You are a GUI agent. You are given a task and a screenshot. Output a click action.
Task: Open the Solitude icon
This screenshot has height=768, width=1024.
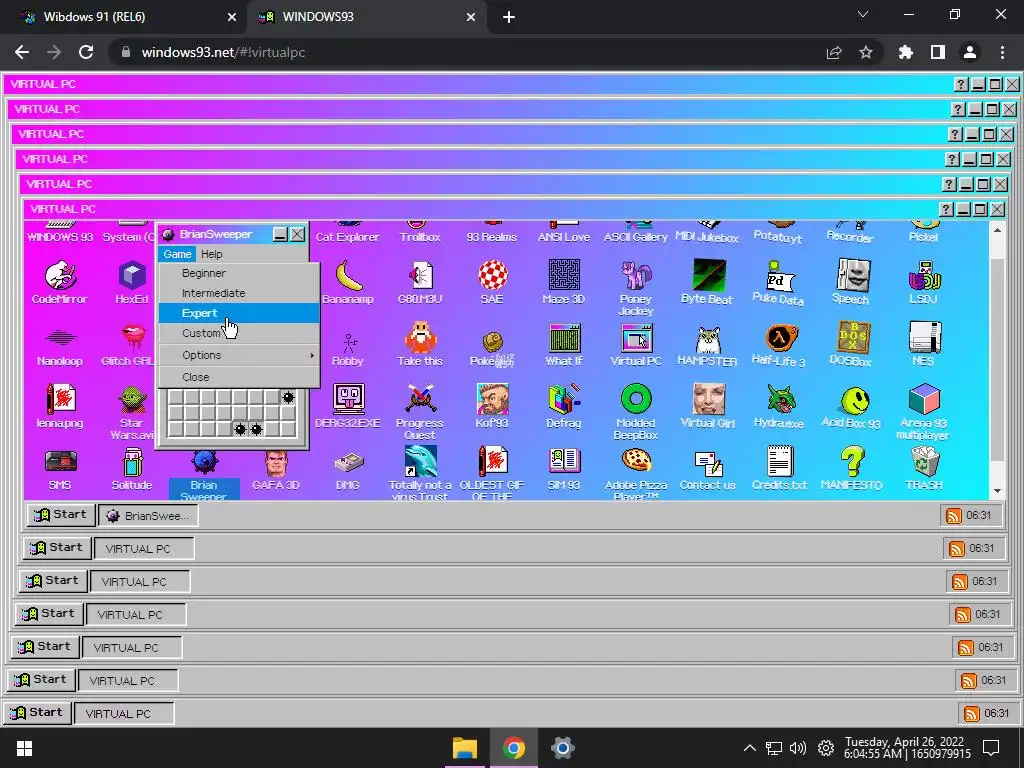coord(132,468)
